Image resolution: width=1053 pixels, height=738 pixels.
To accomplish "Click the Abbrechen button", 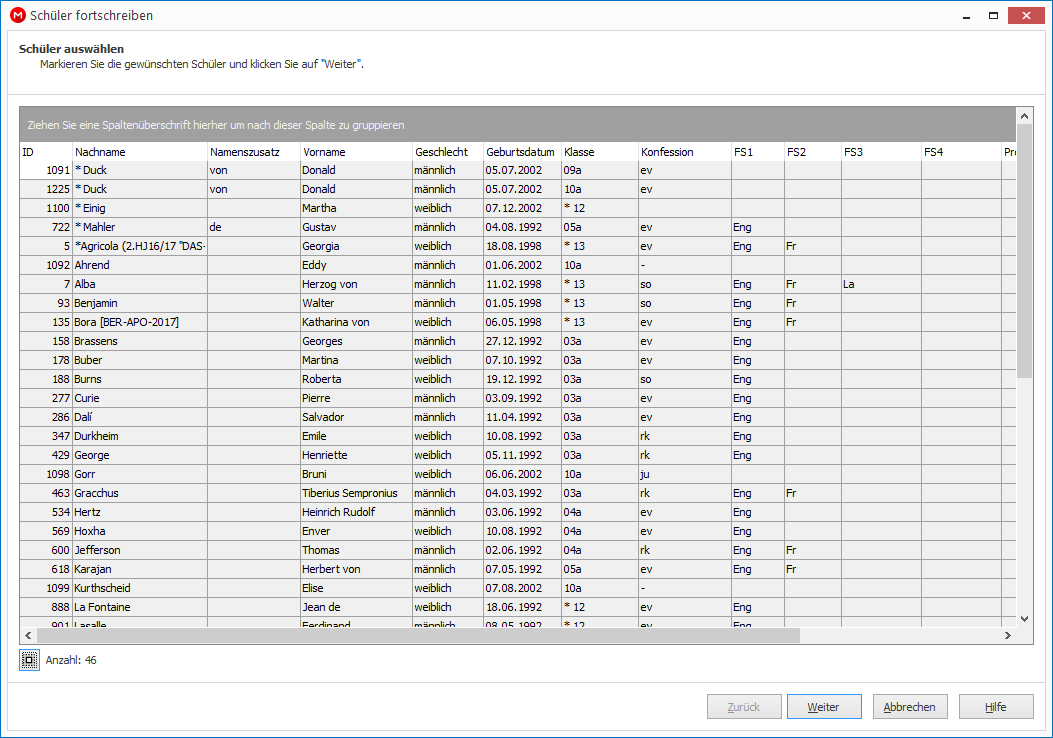I will pos(909,706).
